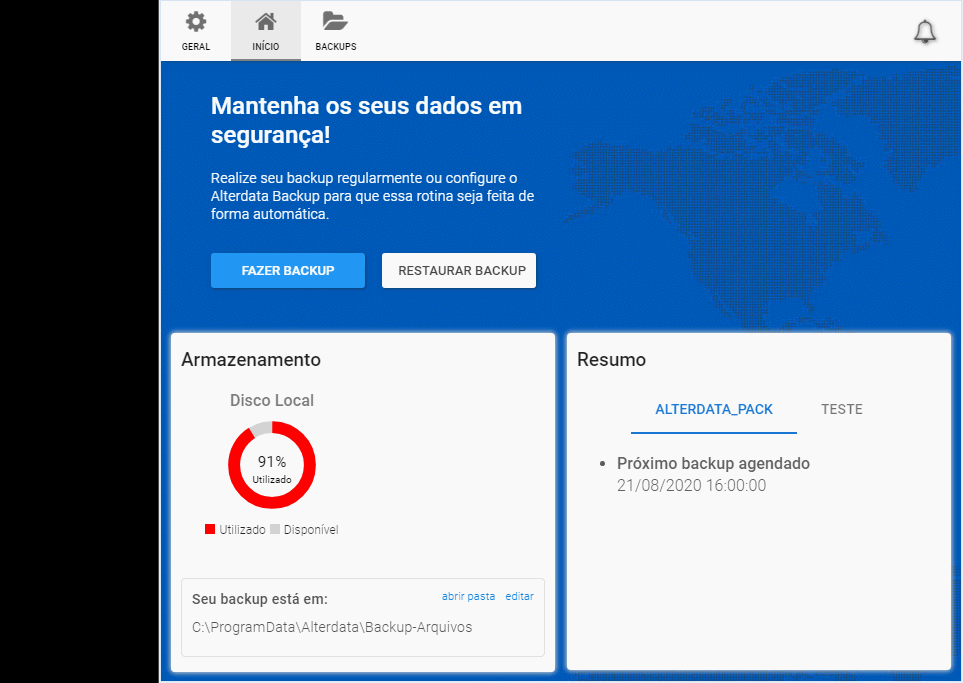Click 'Seu backup está em:' label

[260, 599]
